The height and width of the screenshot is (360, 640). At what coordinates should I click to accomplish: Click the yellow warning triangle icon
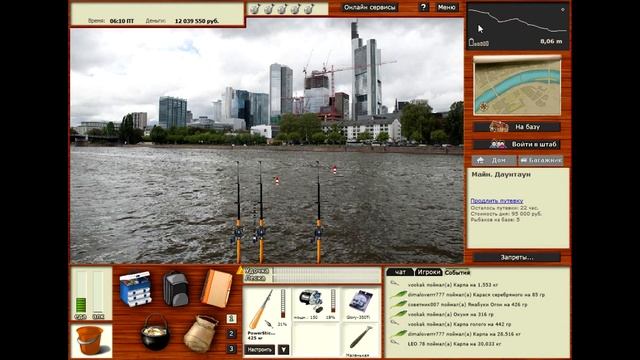(240, 270)
